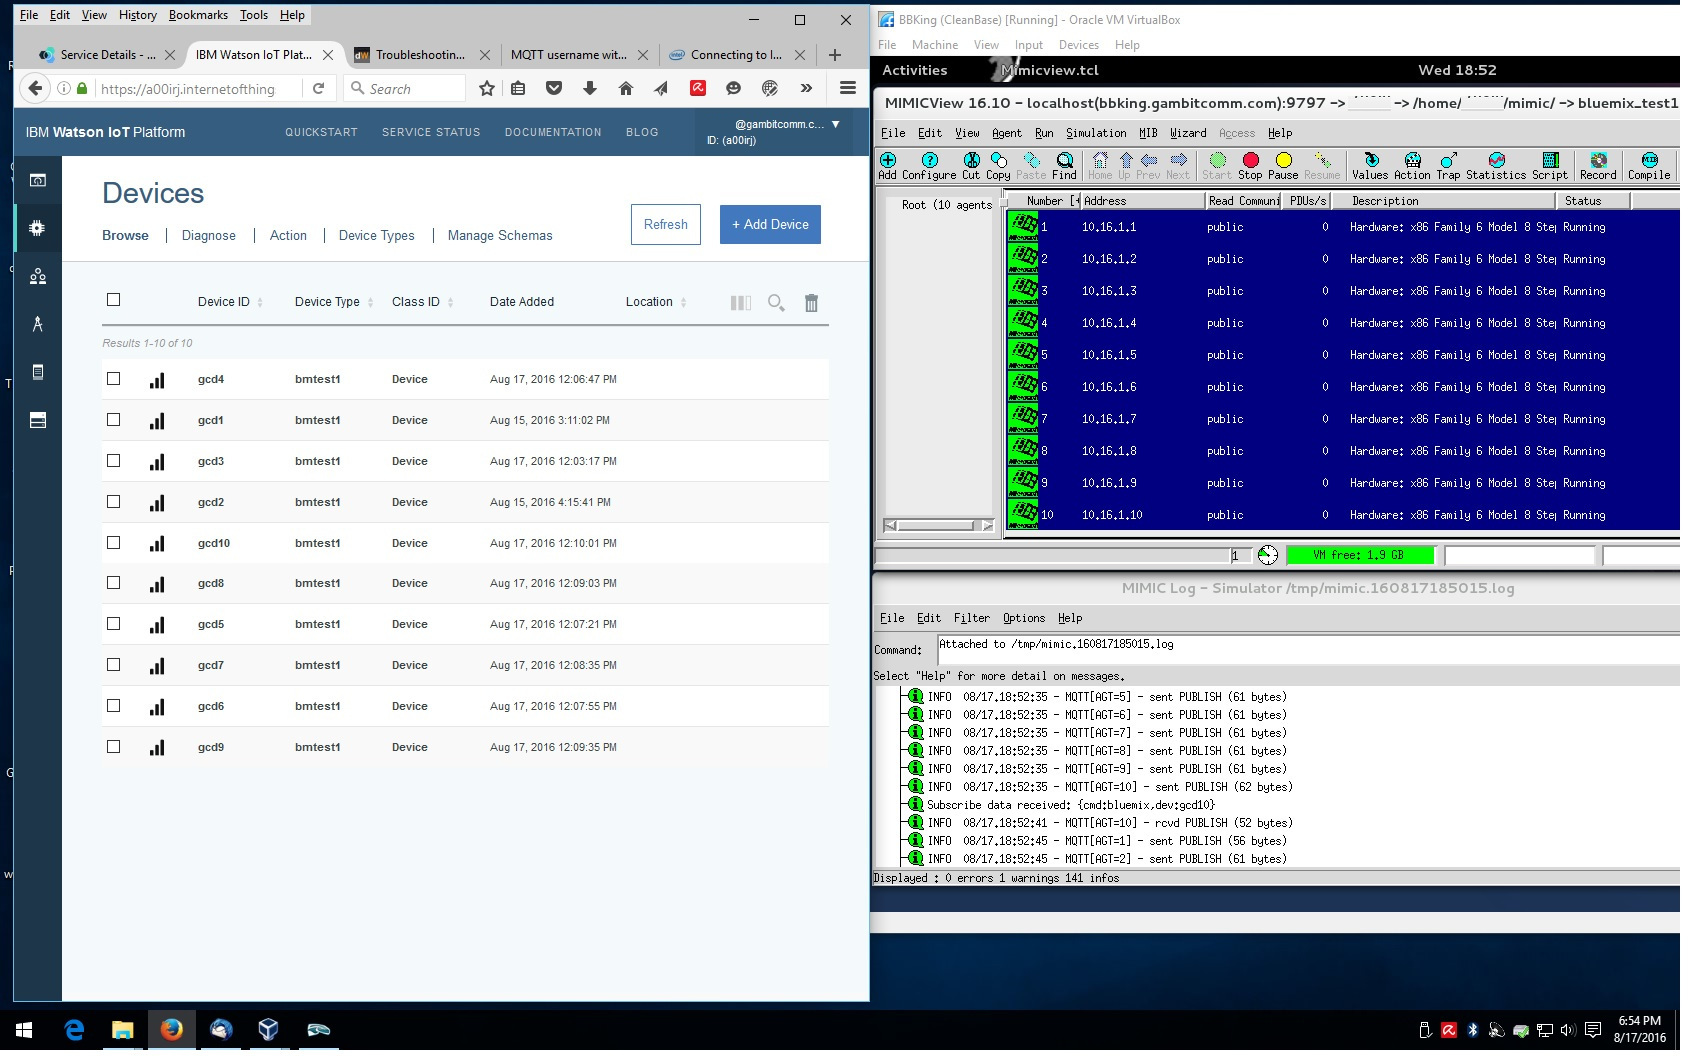Open the Simulation menu in MIMICView
1688x1056 pixels.
(1095, 133)
